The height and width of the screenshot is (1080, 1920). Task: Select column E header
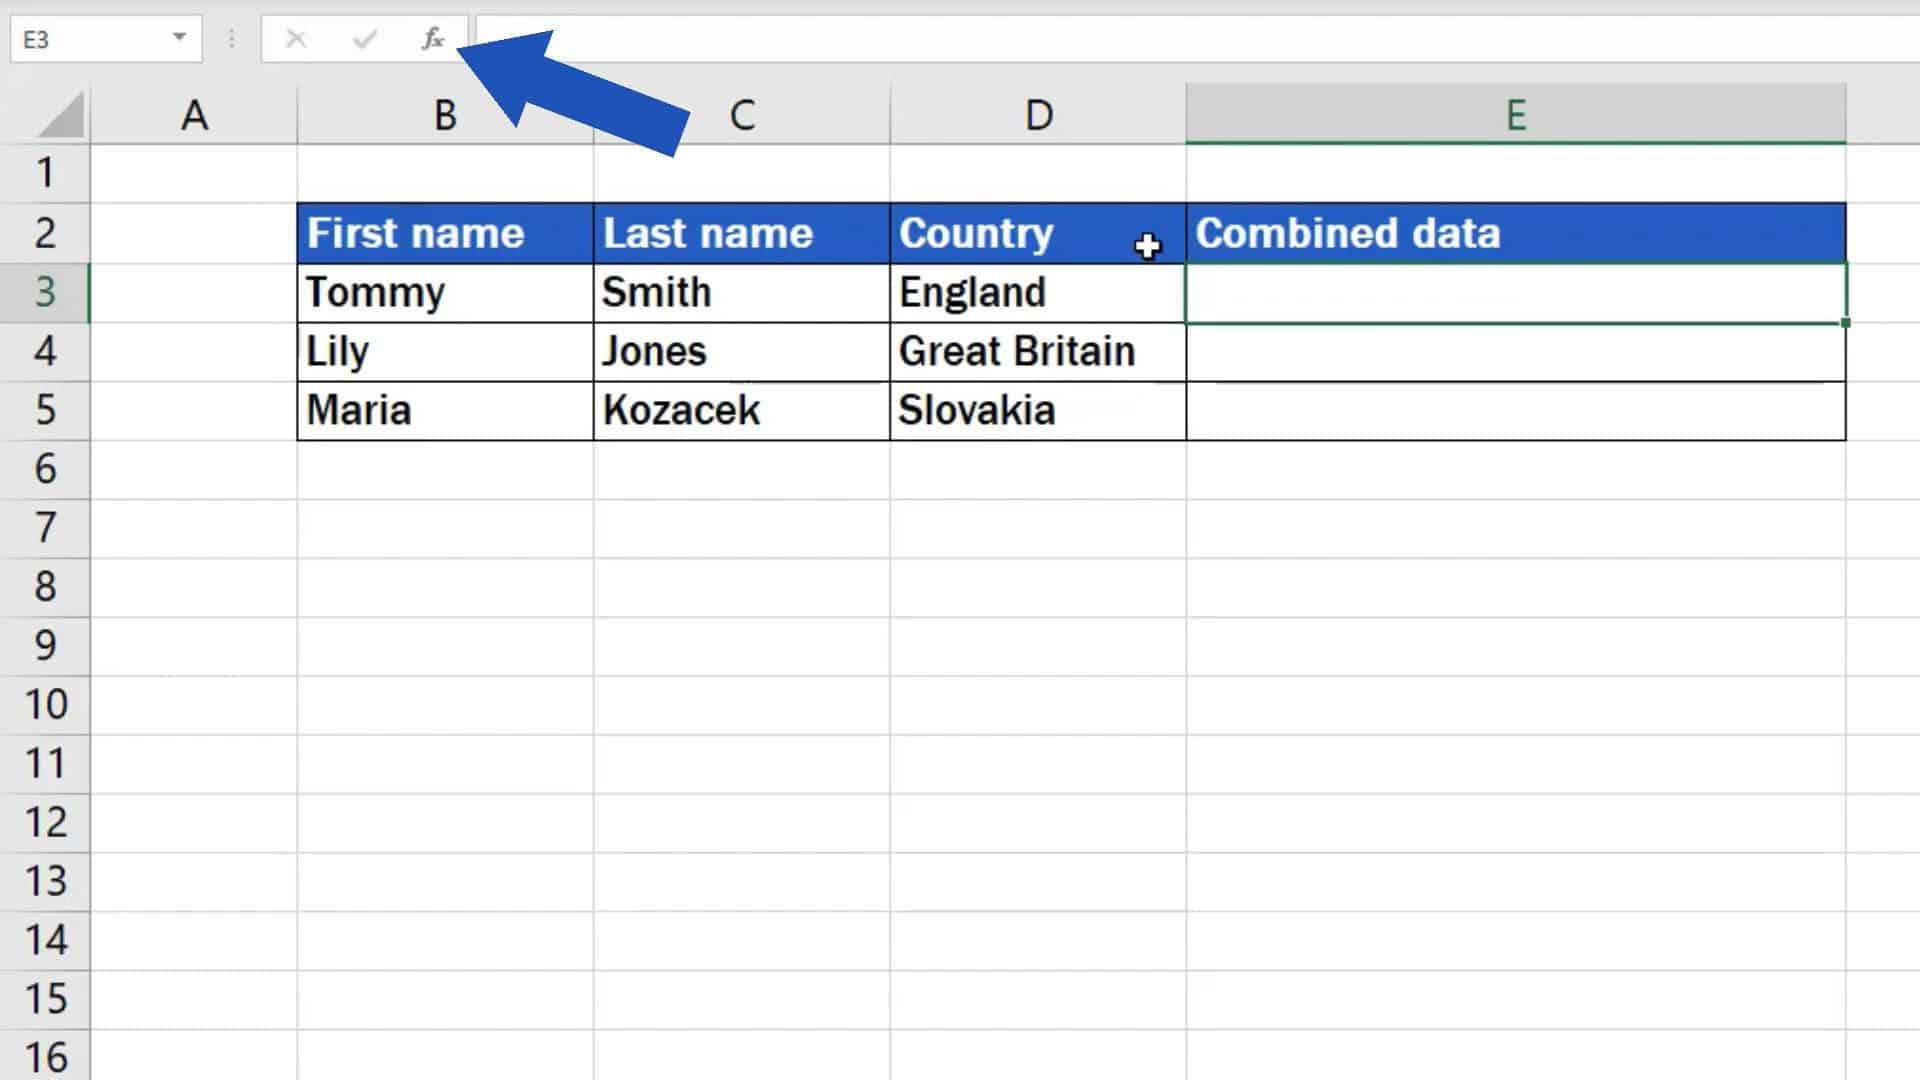[x=1516, y=115]
